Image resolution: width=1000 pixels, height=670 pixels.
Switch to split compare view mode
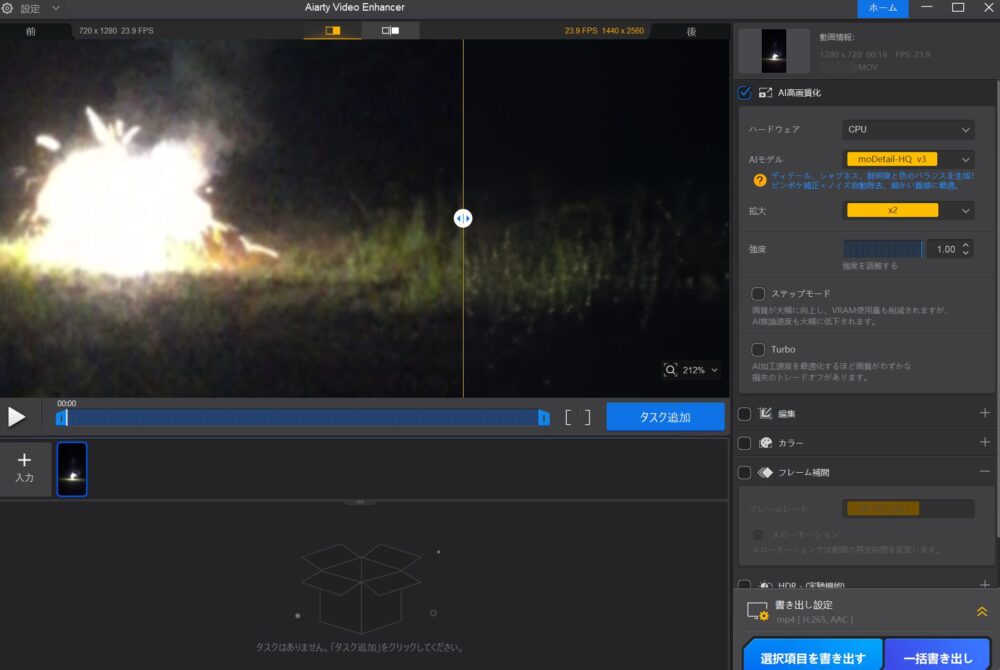point(333,31)
